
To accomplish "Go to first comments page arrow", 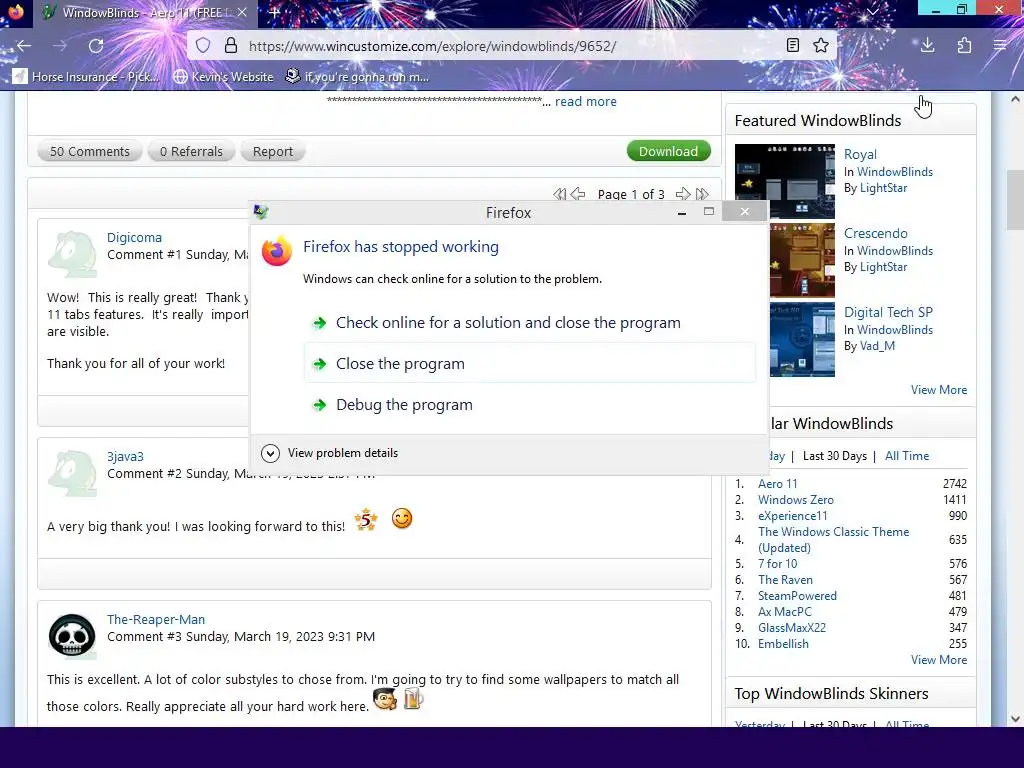I will [560, 194].
